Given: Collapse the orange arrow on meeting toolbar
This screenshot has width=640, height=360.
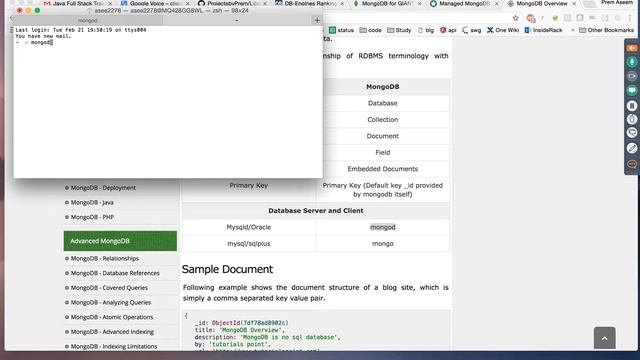Looking at the screenshot, I should pyautogui.click(x=632, y=48).
